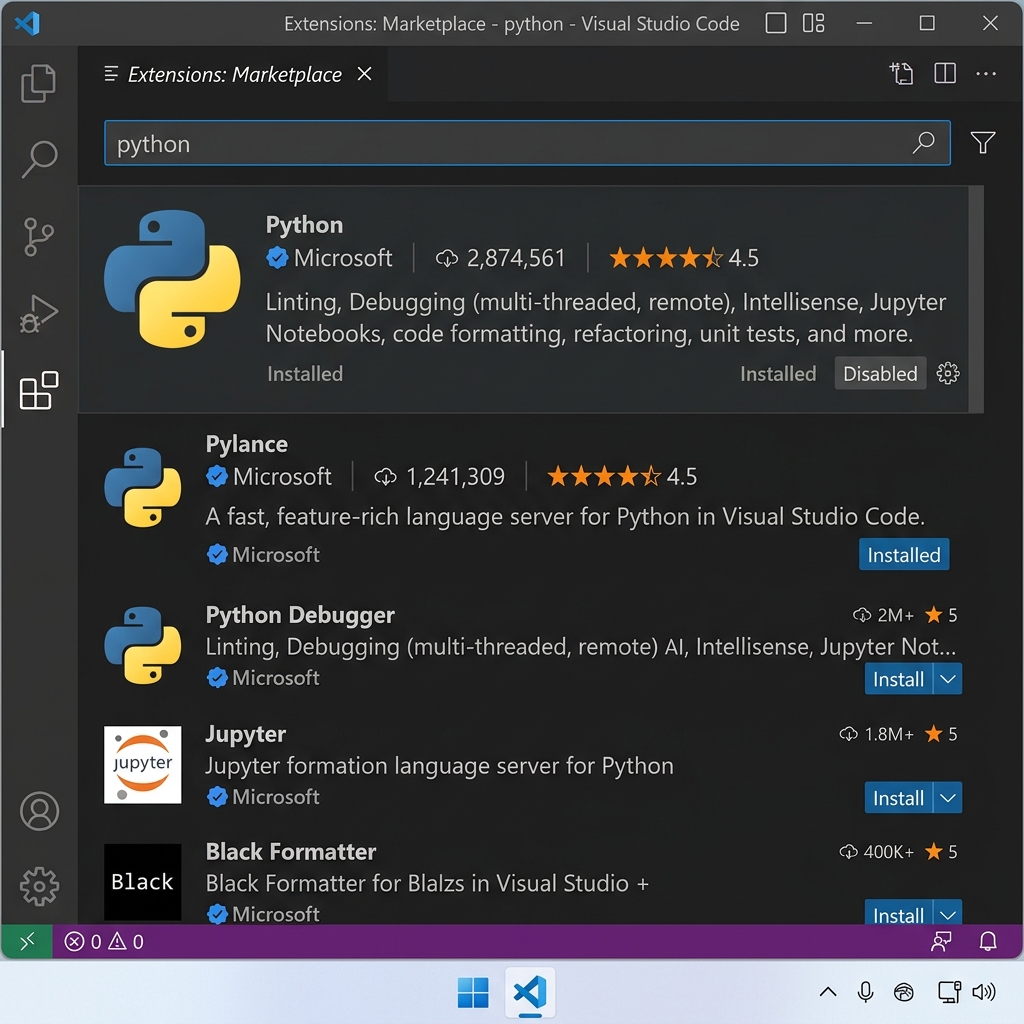1024x1024 pixels.
Task: Click the magnifier icon in search box
Action: (x=923, y=142)
